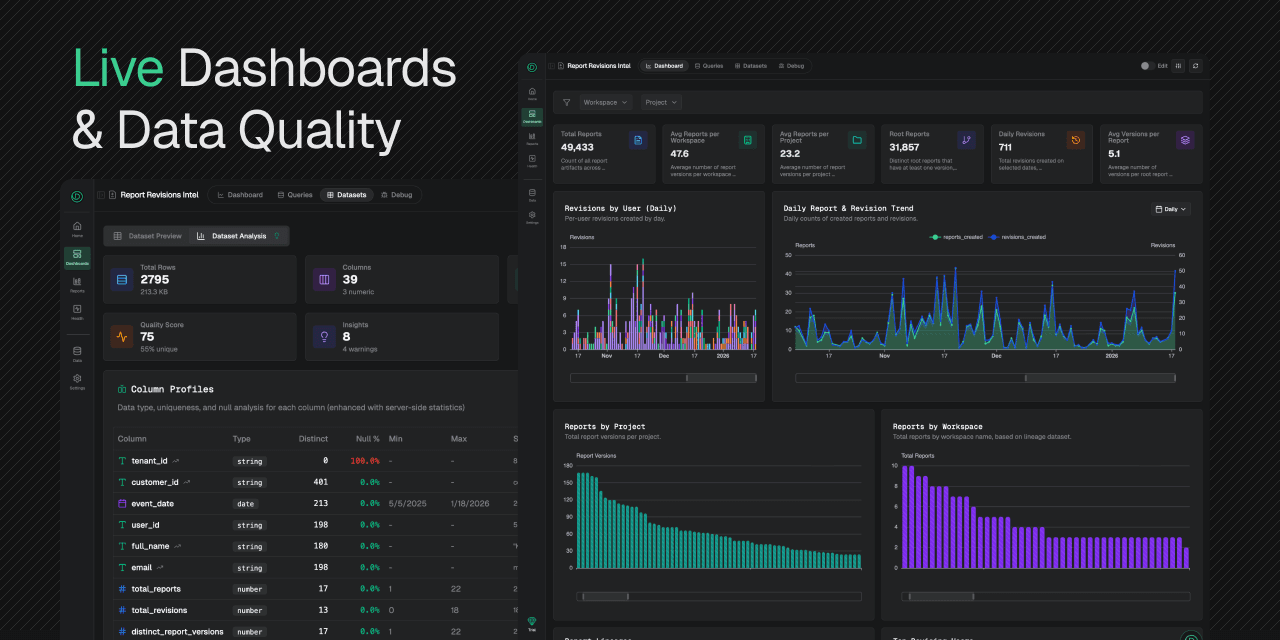Expand the Project filter dropdown
The width and height of the screenshot is (1280, 640).
pyautogui.click(x=661, y=102)
